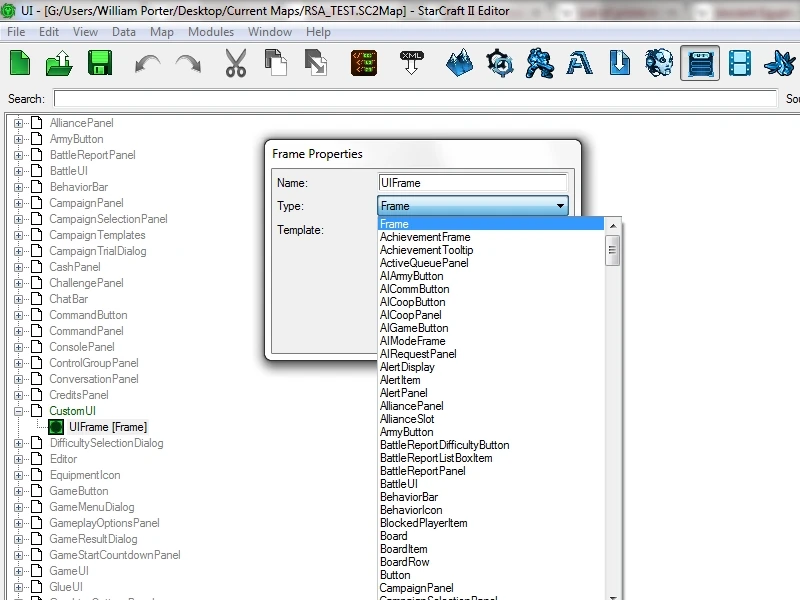Viewport: 800px width, 600px height.
Task: Click the Open file folder icon
Action: 59,63
